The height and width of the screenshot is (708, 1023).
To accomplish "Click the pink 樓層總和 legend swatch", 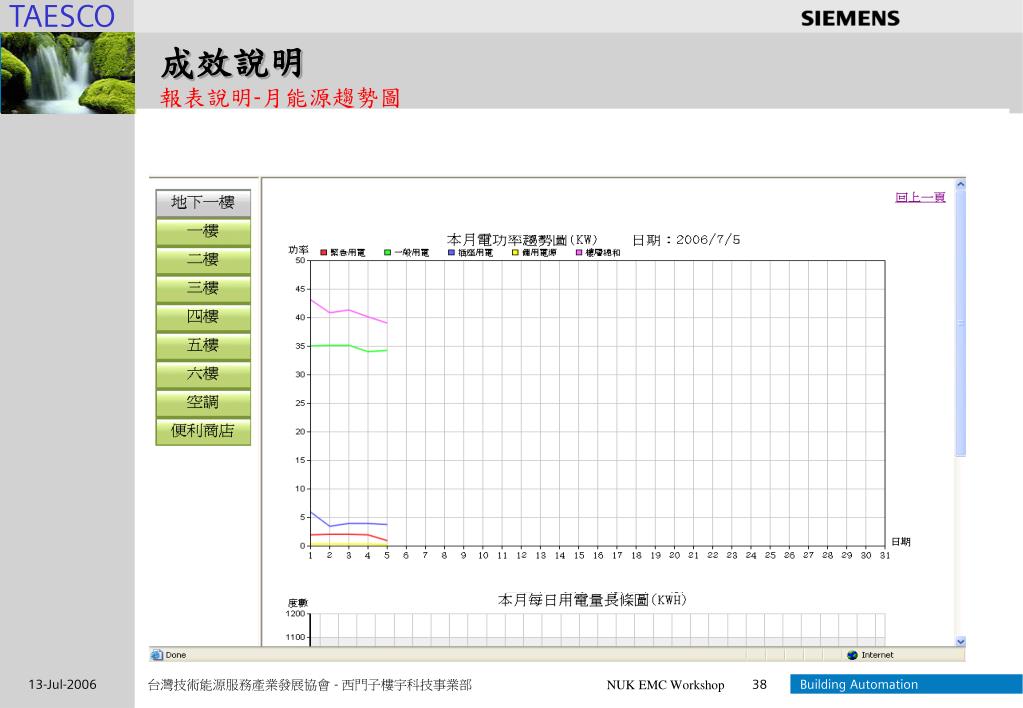I will point(579,253).
